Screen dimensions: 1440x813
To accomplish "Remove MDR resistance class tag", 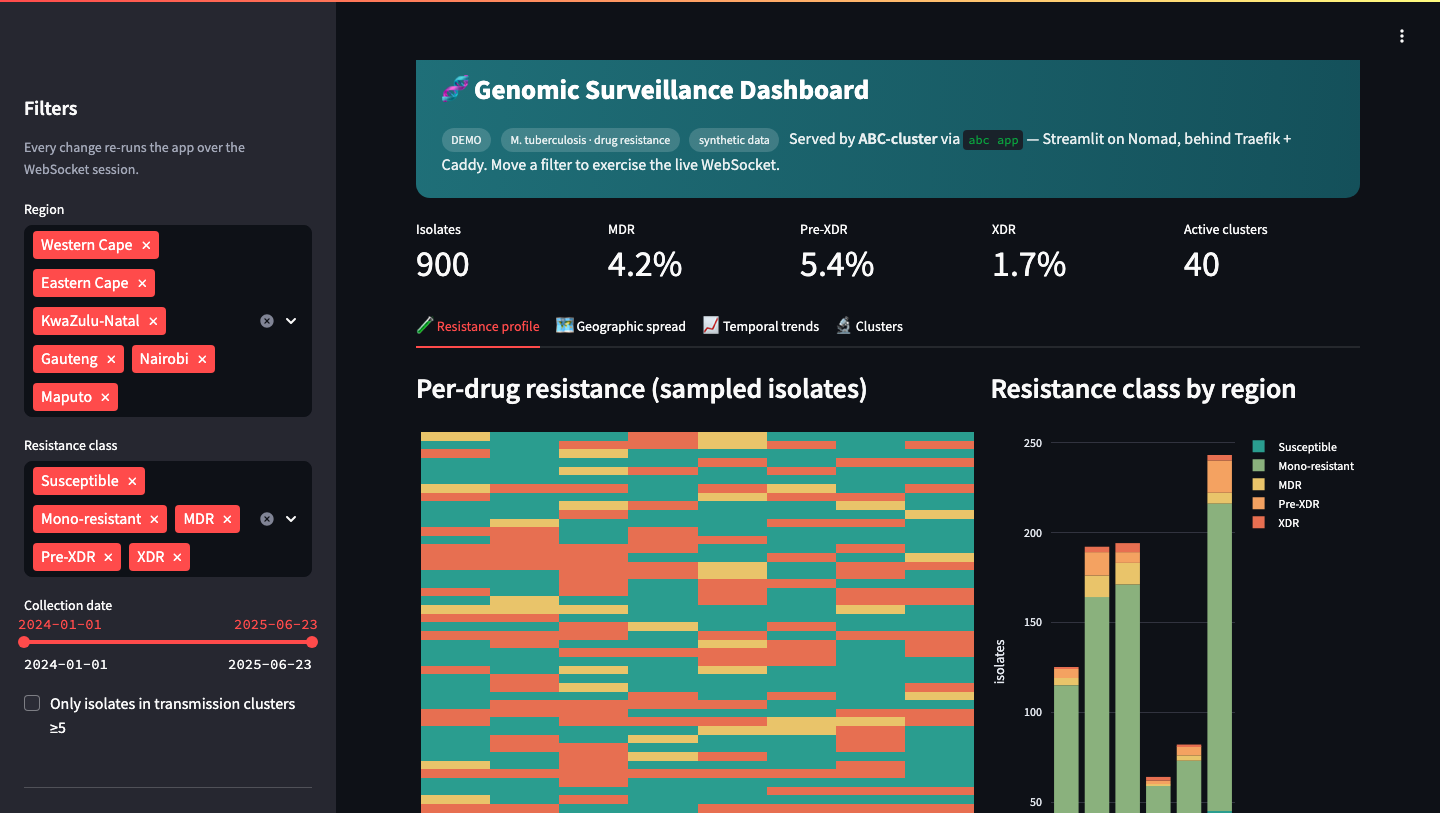I will 227,519.
